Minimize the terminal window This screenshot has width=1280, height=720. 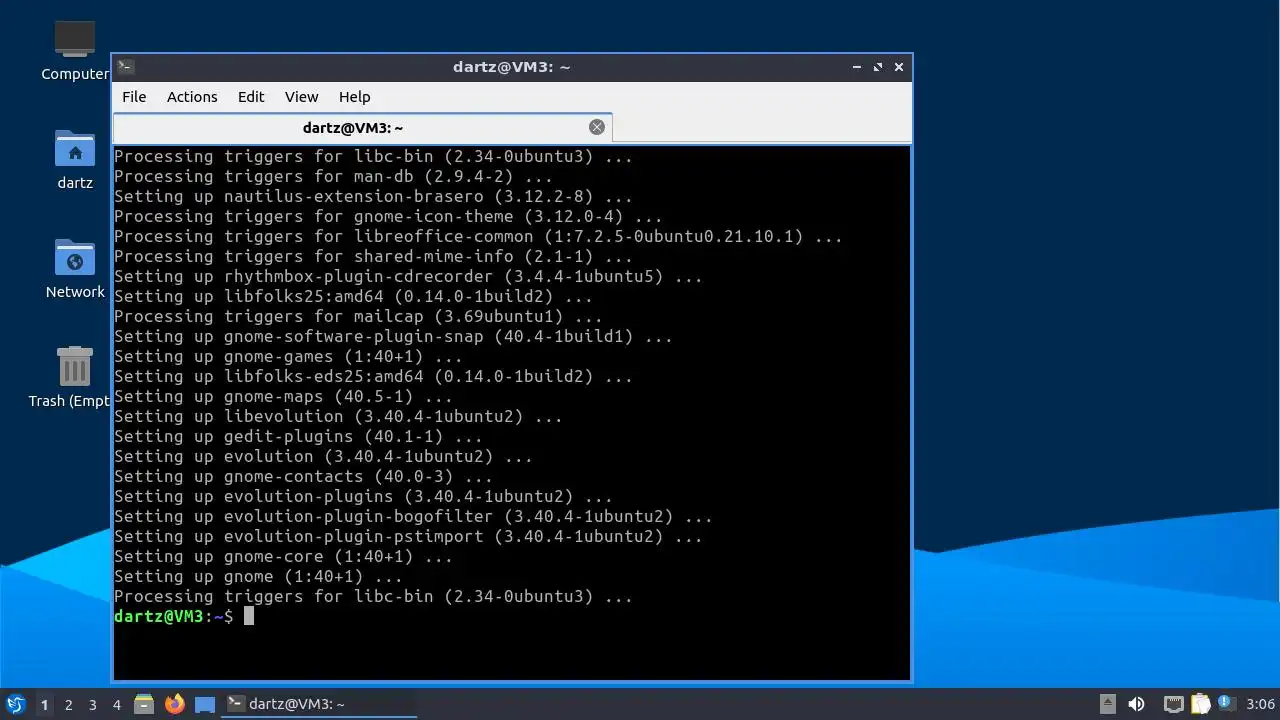tap(857, 67)
